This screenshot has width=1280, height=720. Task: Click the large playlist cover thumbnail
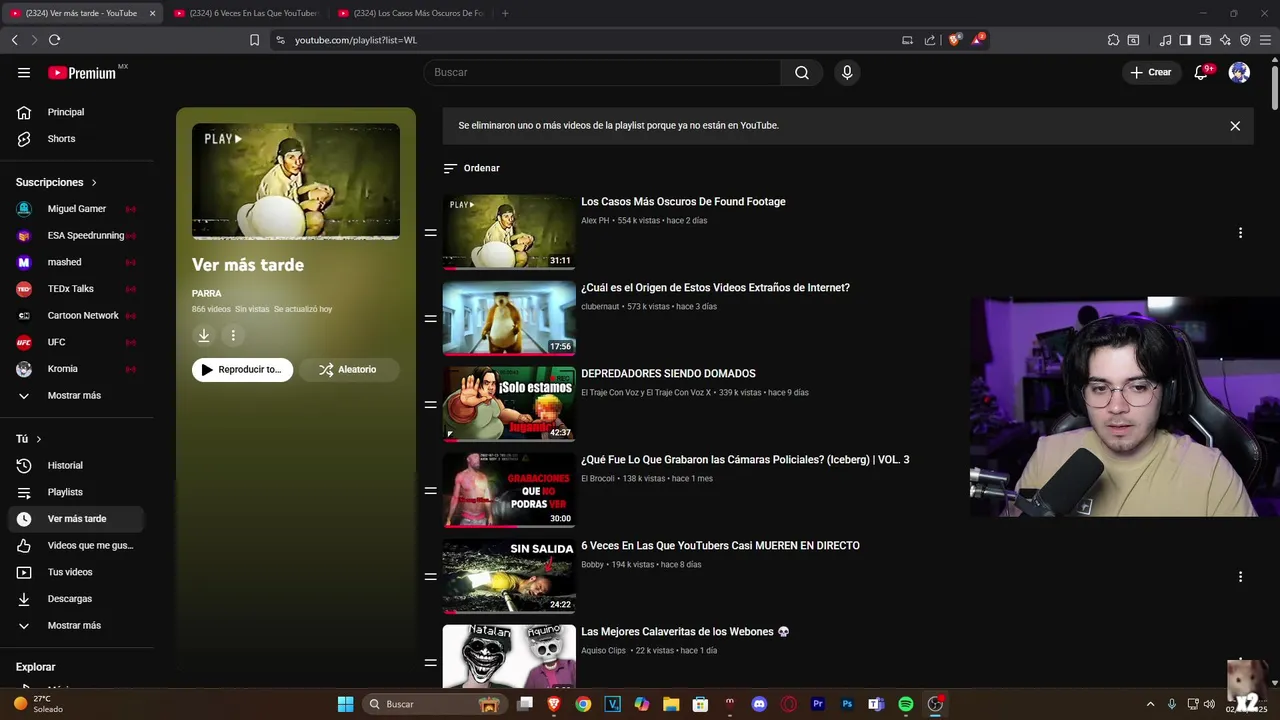[x=296, y=181]
